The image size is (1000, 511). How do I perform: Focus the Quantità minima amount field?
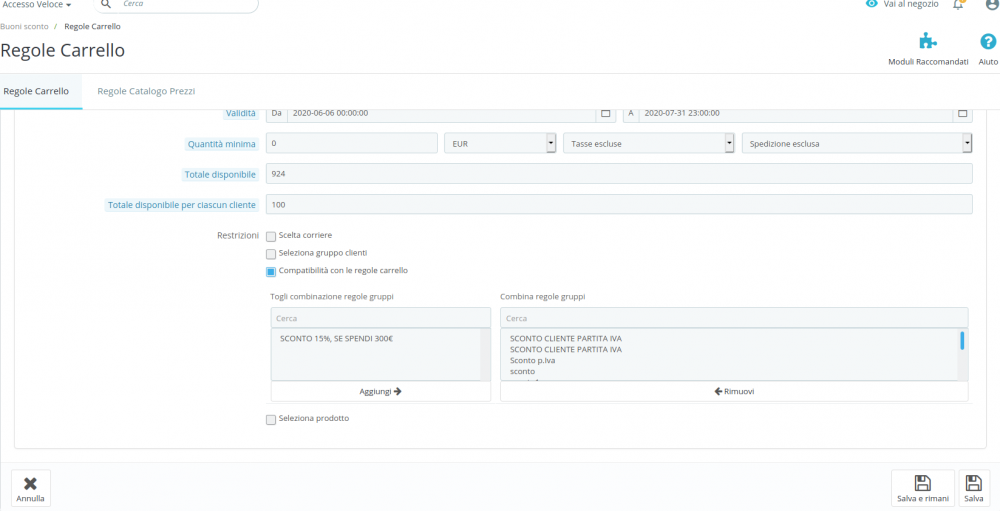[x=351, y=144]
